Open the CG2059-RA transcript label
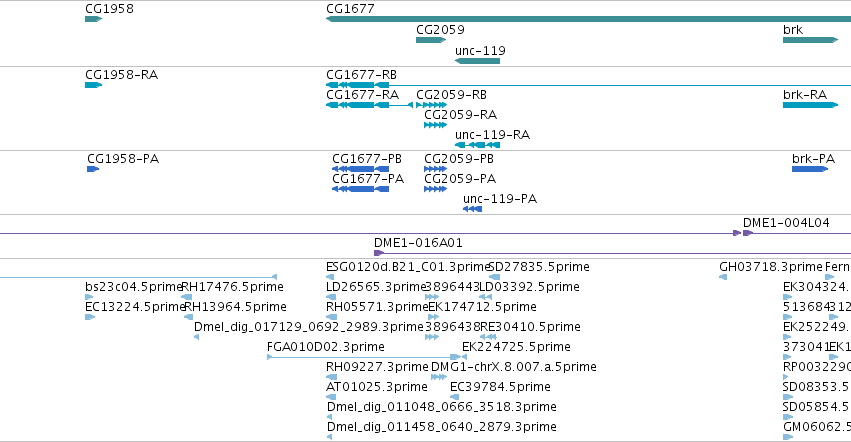The width and height of the screenshot is (851, 442). pyautogui.click(x=461, y=115)
